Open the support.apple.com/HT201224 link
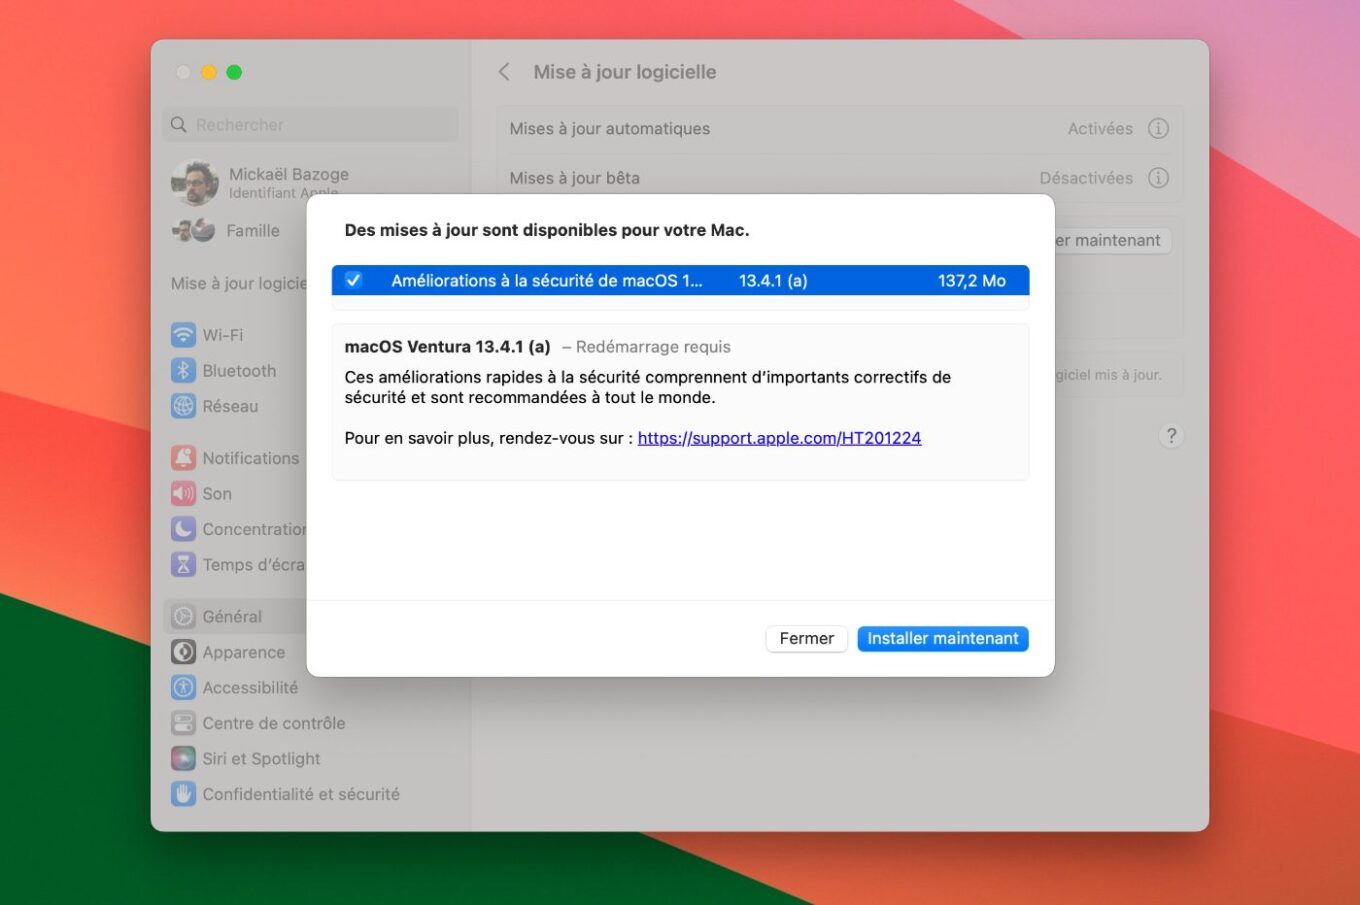The image size is (1360, 905). coord(779,437)
